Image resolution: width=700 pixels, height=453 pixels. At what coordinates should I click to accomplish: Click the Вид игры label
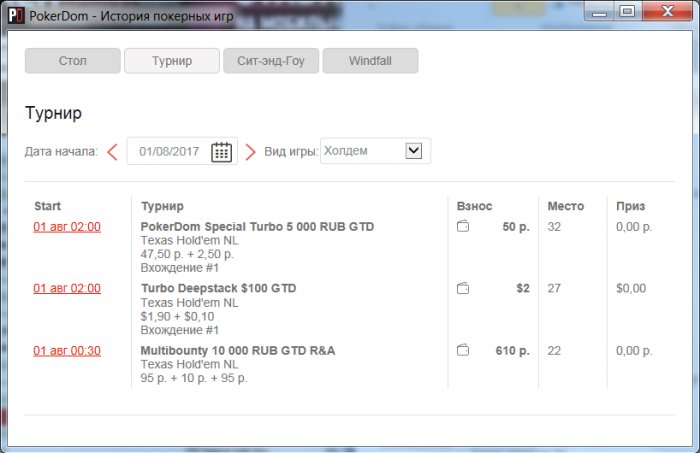point(291,152)
